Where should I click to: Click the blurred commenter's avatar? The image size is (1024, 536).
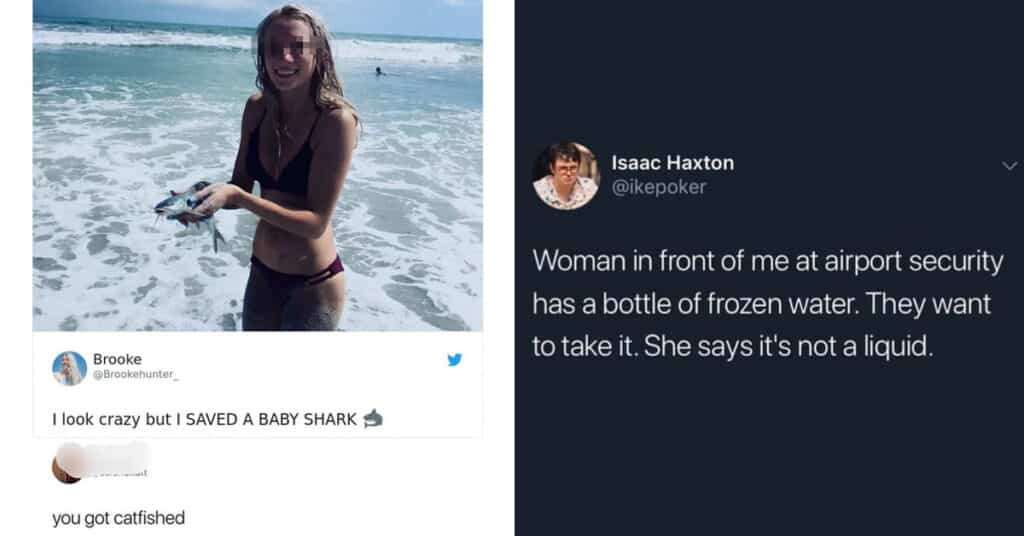click(65, 469)
